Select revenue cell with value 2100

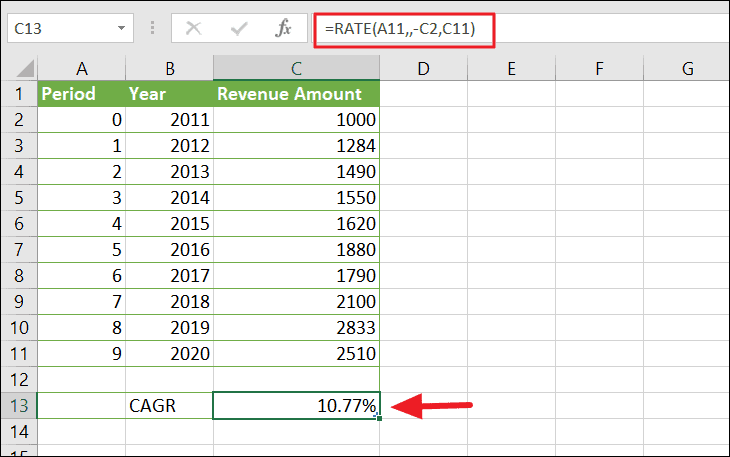tap(297, 302)
